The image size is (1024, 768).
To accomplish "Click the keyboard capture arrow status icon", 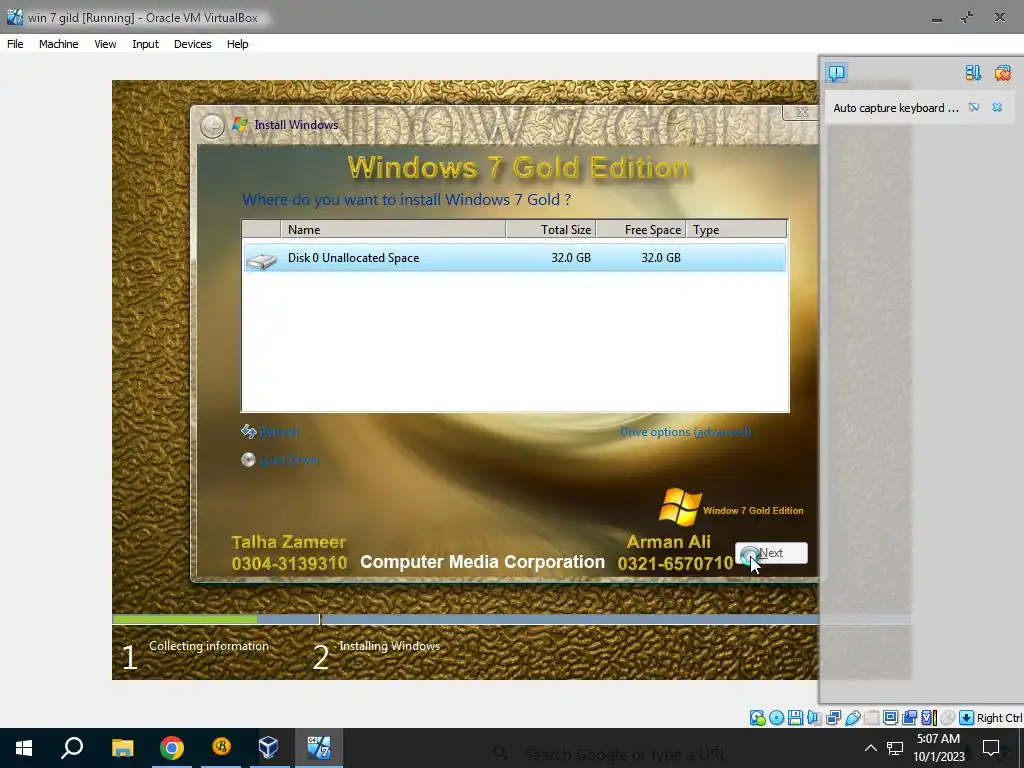I will 967,718.
